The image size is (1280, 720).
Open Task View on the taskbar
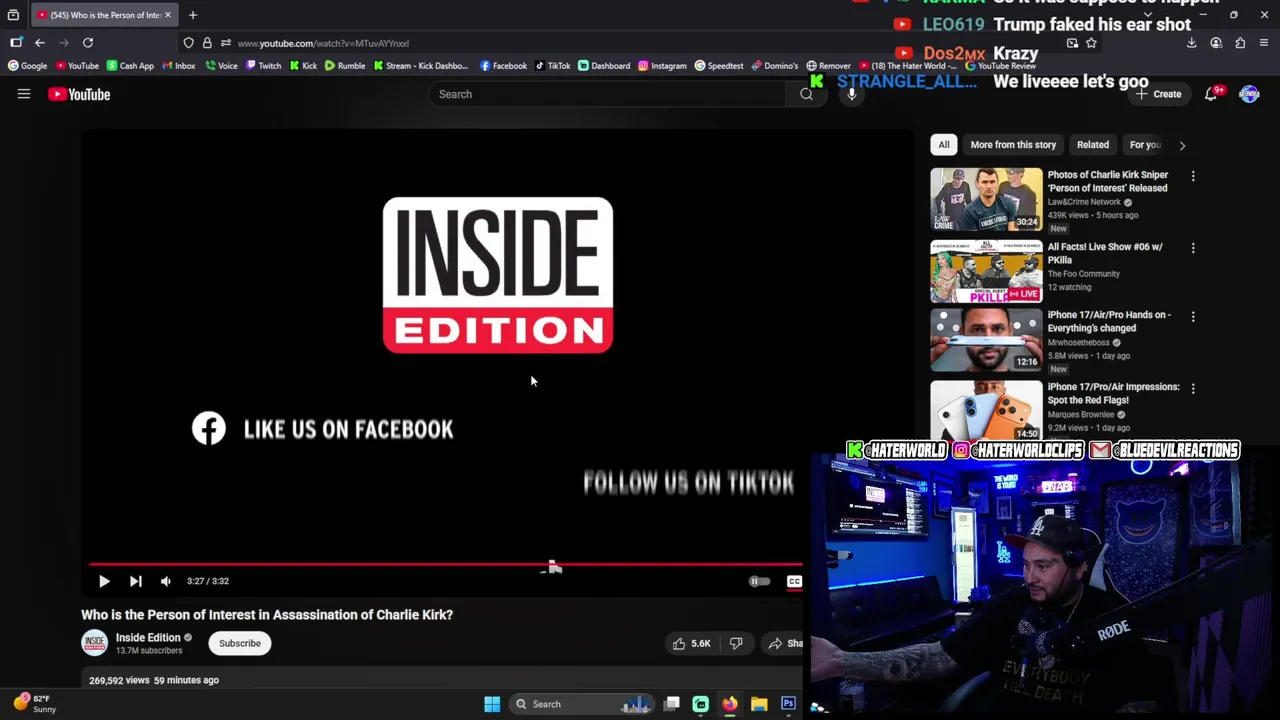[x=672, y=704]
